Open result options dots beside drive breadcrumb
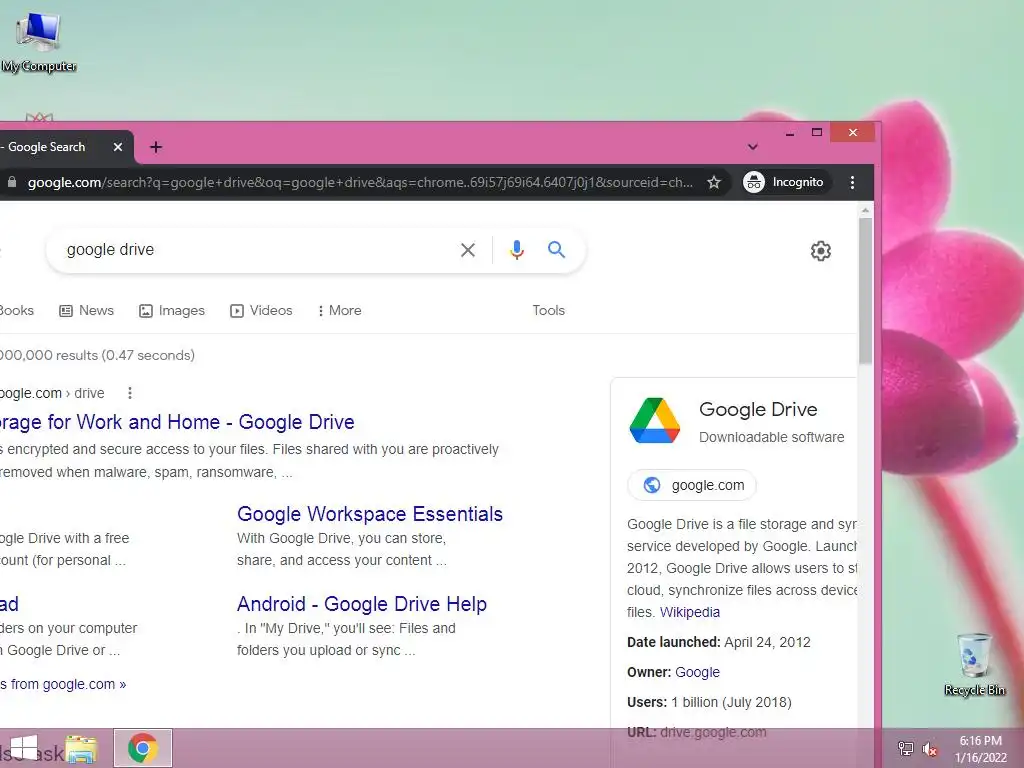This screenshot has height=768, width=1024. [x=130, y=393]
